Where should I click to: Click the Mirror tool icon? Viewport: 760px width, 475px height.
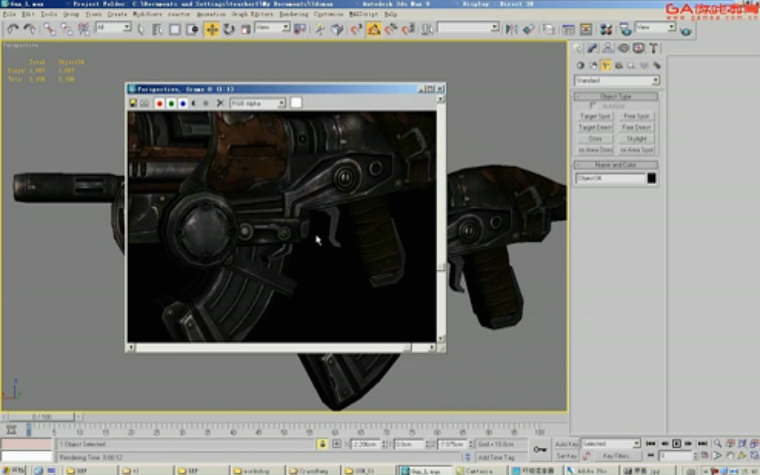[x=512, y=29]
